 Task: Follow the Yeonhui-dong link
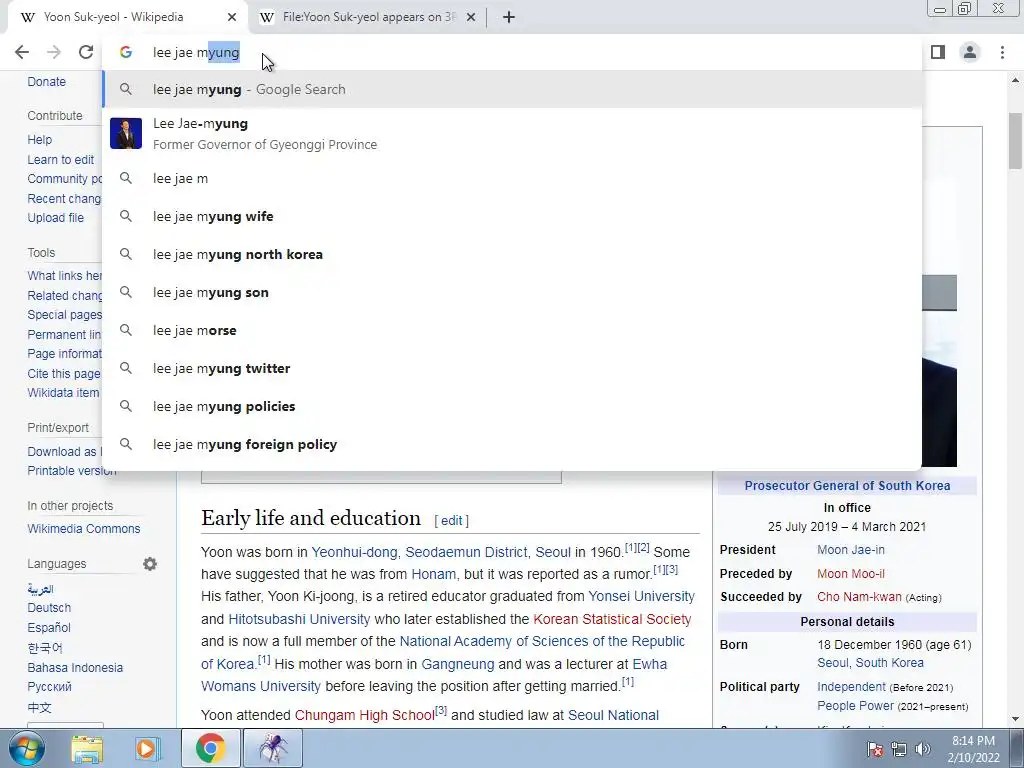pos(354,552)
